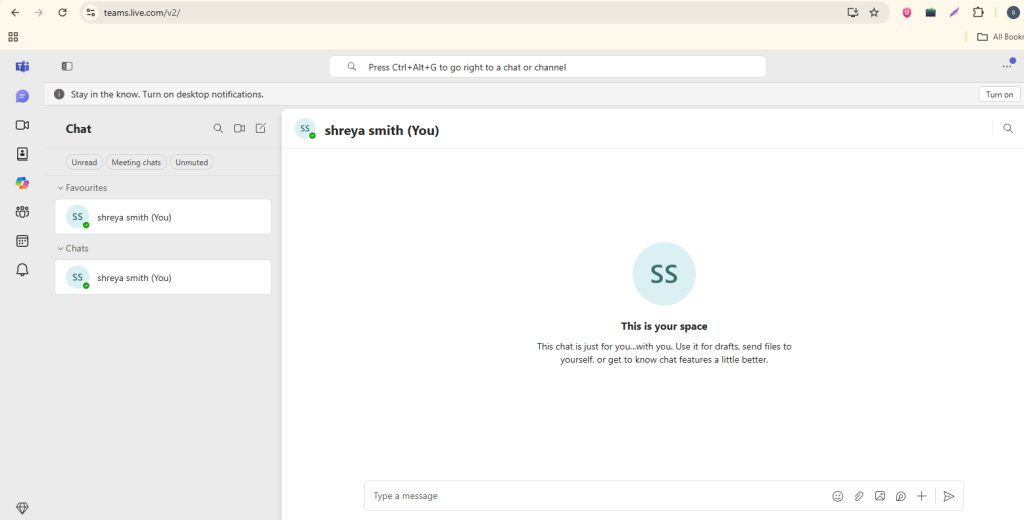Viewport: 1024px width, 520px height.
Task: Open the sticker/loop icon in composer
Action: tap(901, 496)
